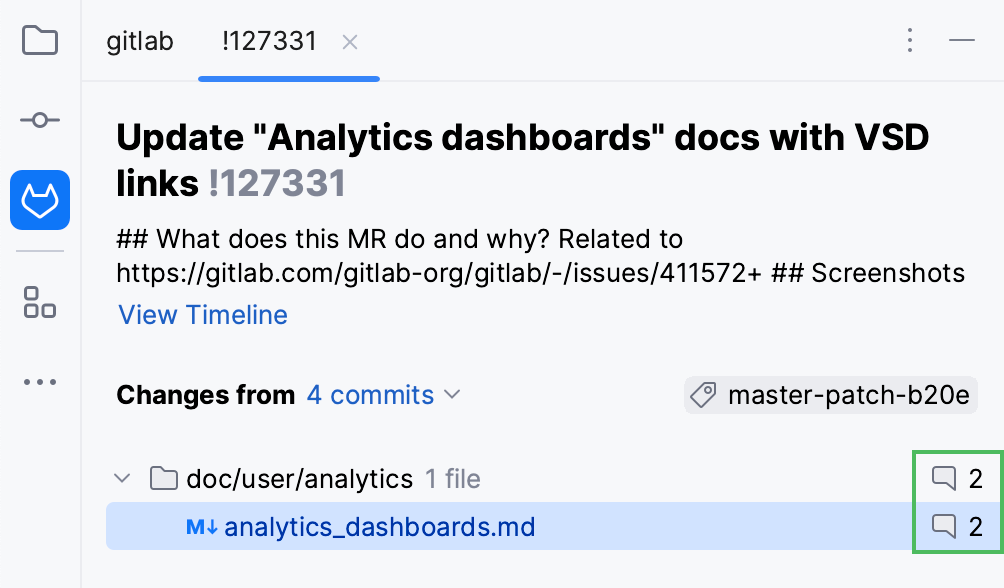
Task: Open the Commit tool window icon
Action: 39,119
